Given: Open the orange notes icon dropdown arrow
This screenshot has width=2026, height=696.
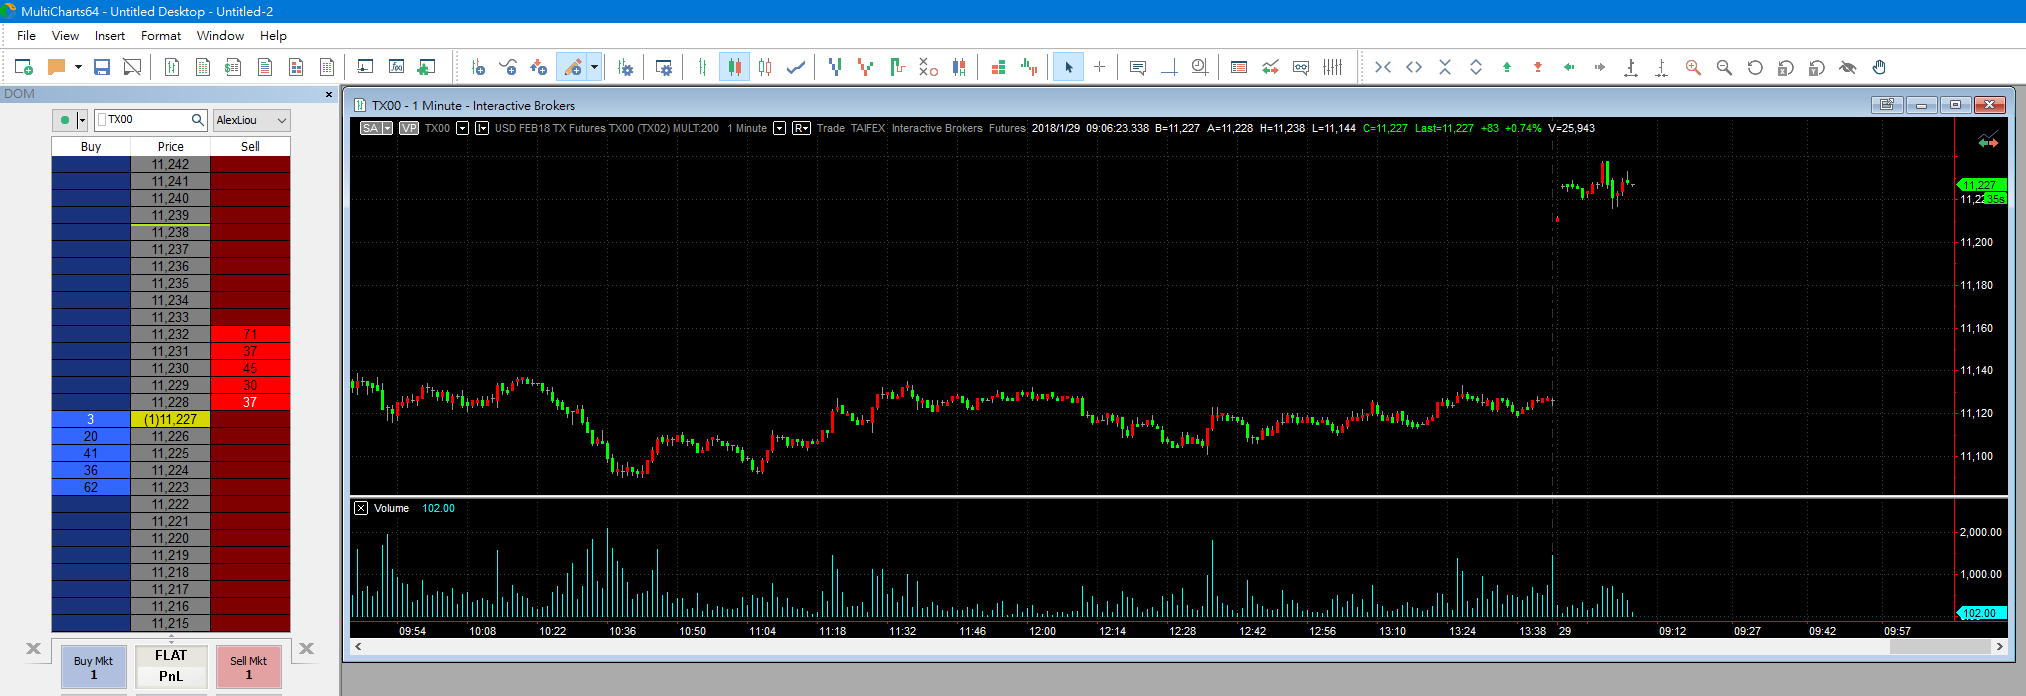Looking at the screenshot, I should pos(78,67).
